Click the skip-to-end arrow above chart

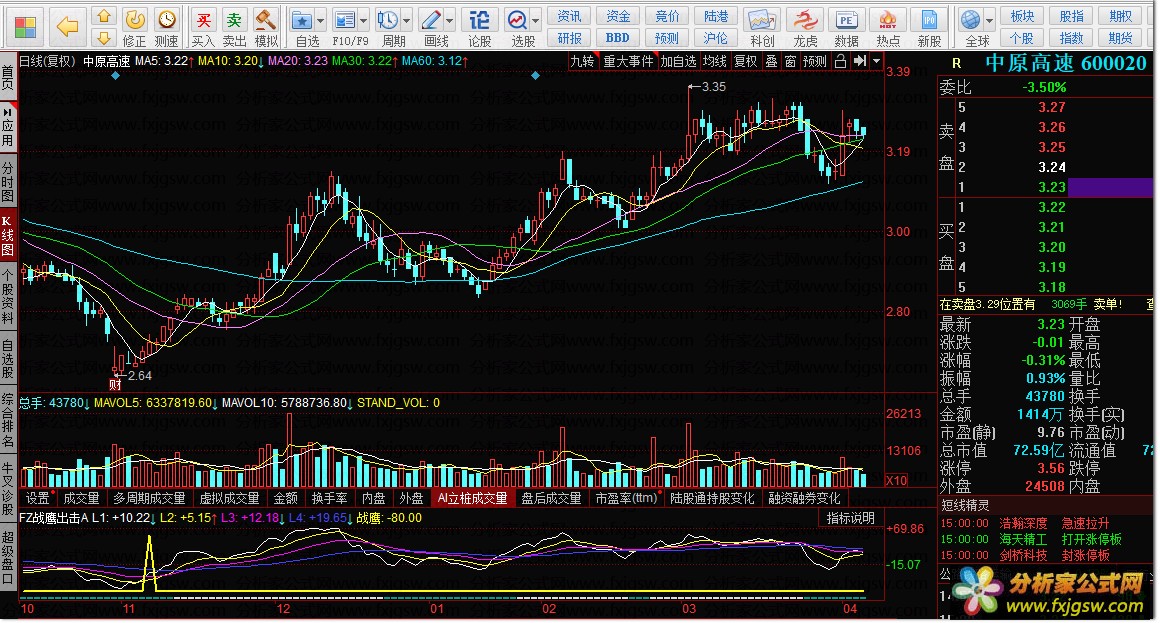pyautogui.click(x=860, y=61)
